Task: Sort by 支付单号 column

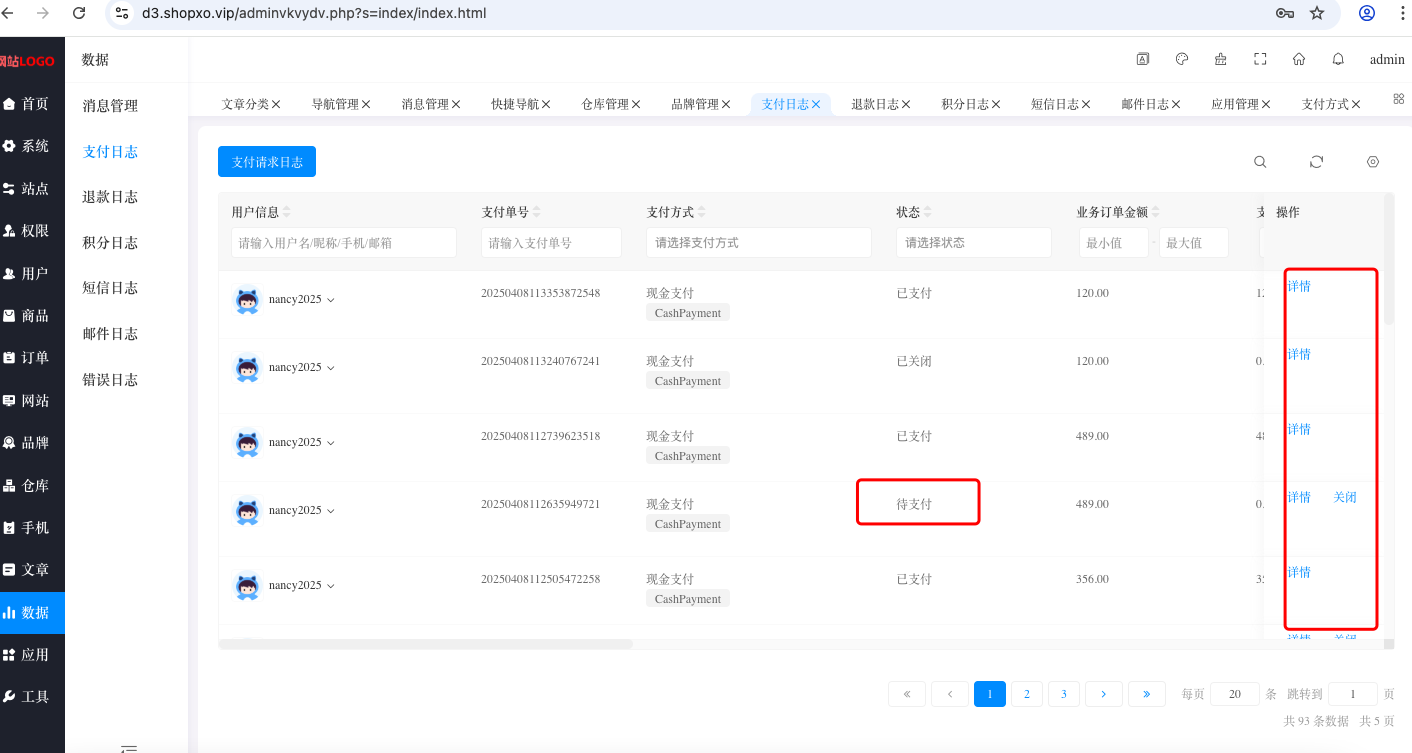Action: 536,212
